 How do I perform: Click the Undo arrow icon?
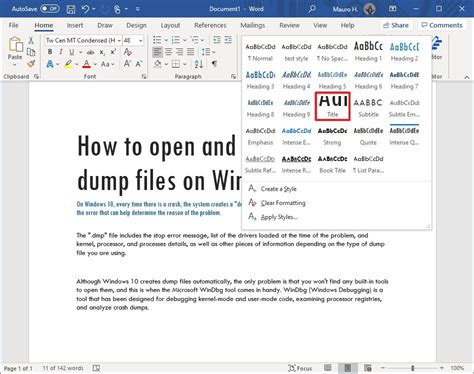point(85,9)
